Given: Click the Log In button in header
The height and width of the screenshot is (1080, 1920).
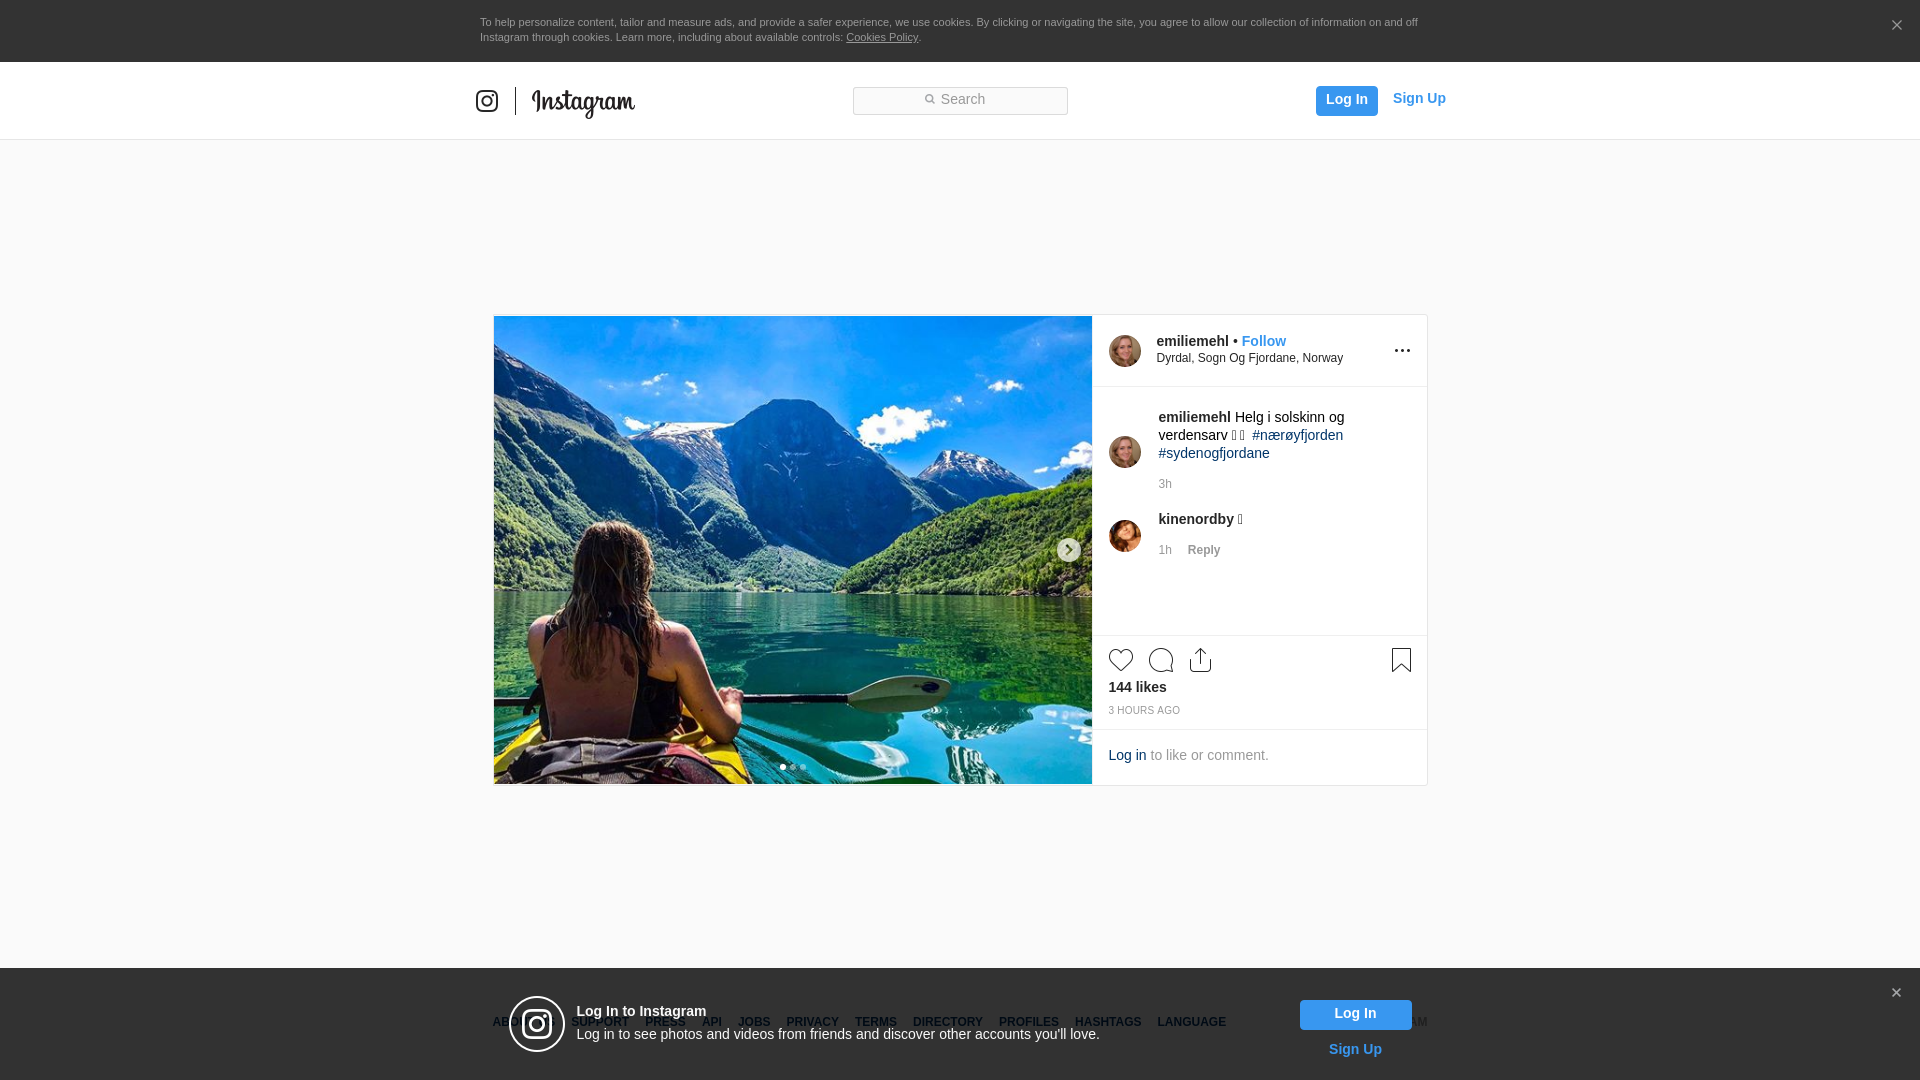Looking at the screenshot, I should (x=1346, y=100).
